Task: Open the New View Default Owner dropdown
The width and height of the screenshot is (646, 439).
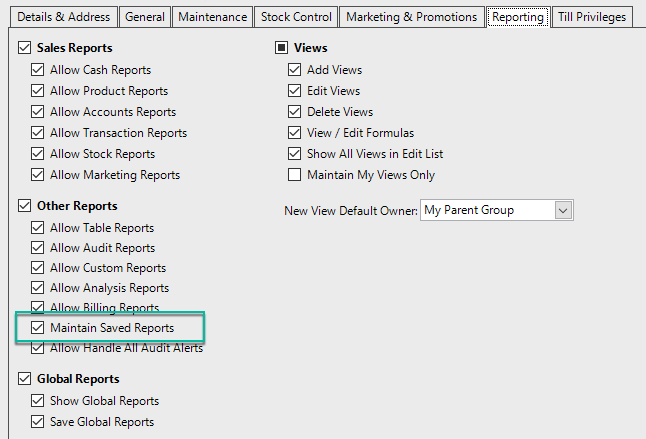Action: click(562, 210)
